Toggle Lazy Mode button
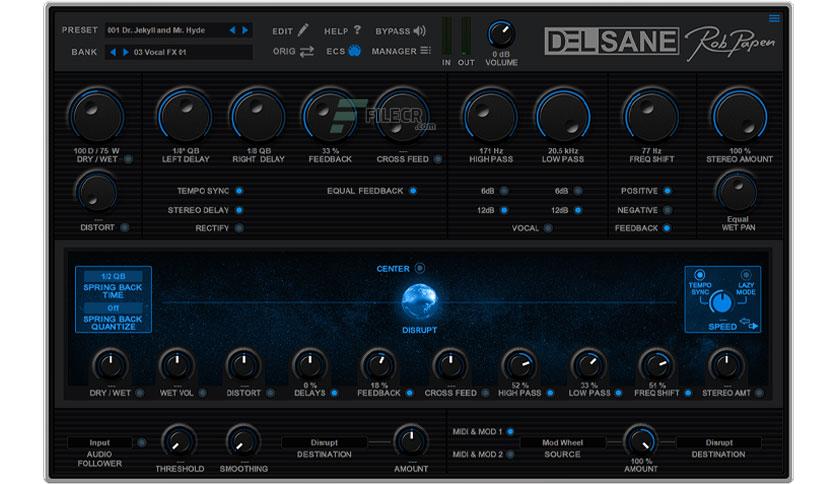The width and height of the screenshot is (836, 484). point(745,275)
